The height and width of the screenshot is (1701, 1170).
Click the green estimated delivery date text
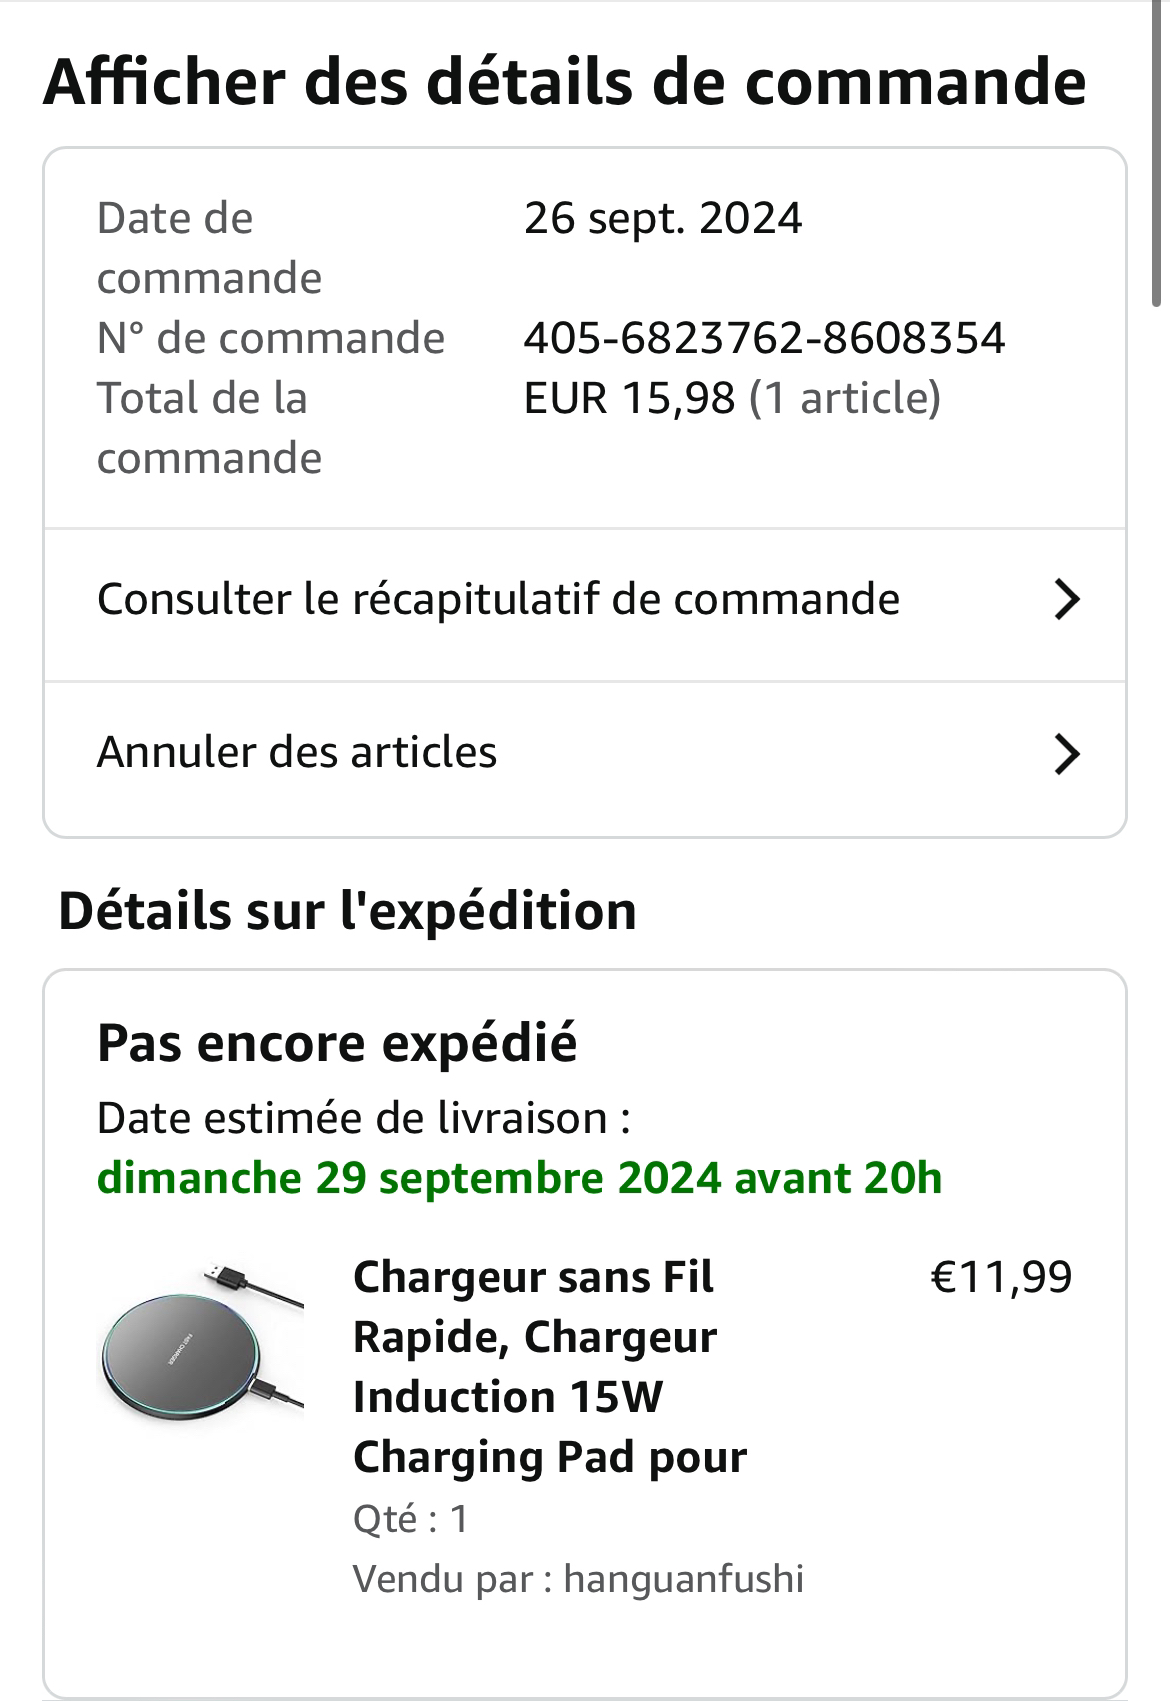pos(519,1177)
